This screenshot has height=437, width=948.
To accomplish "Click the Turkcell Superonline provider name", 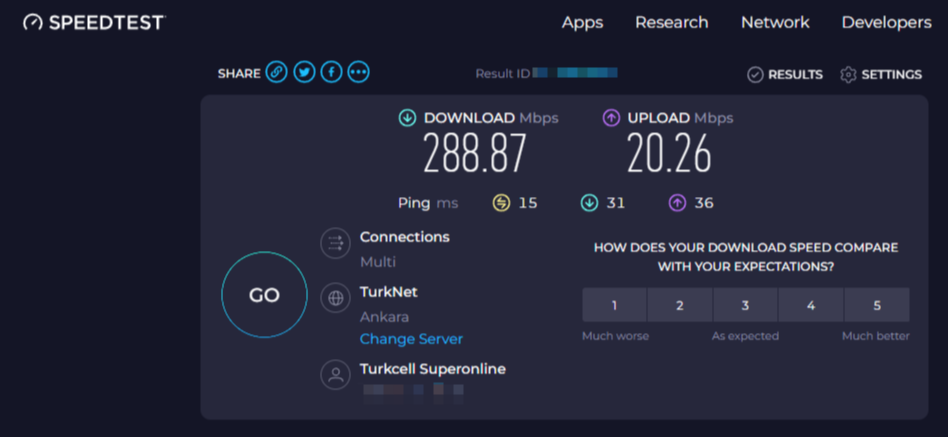I will (x=433, y=369).
